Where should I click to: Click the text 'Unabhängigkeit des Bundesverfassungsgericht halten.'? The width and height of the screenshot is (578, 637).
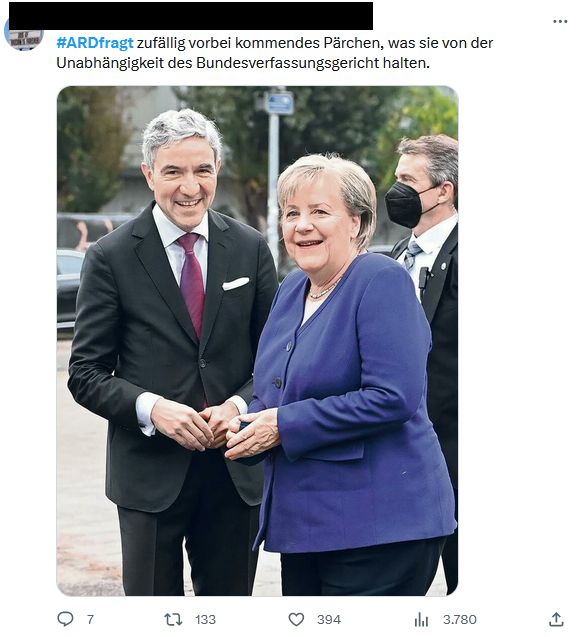coord(243,63)
